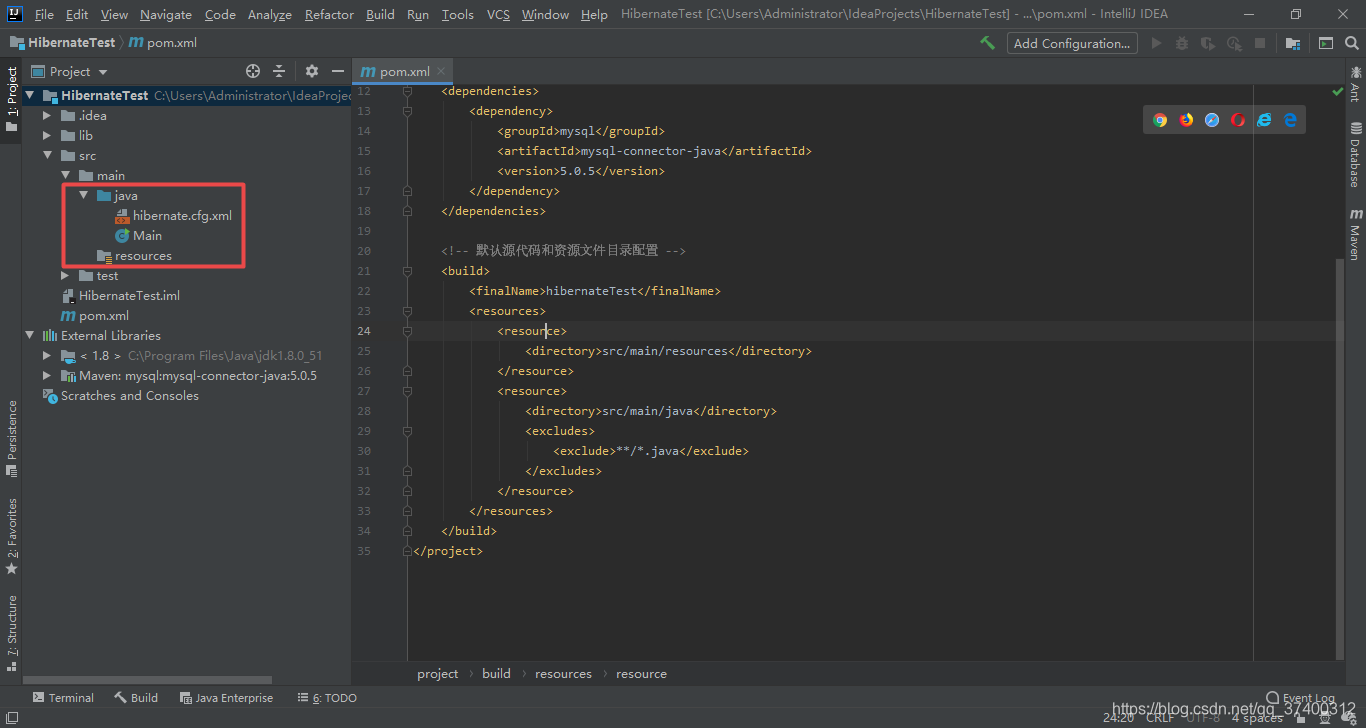Click the Stop square icon in the toolbar

1260,43
